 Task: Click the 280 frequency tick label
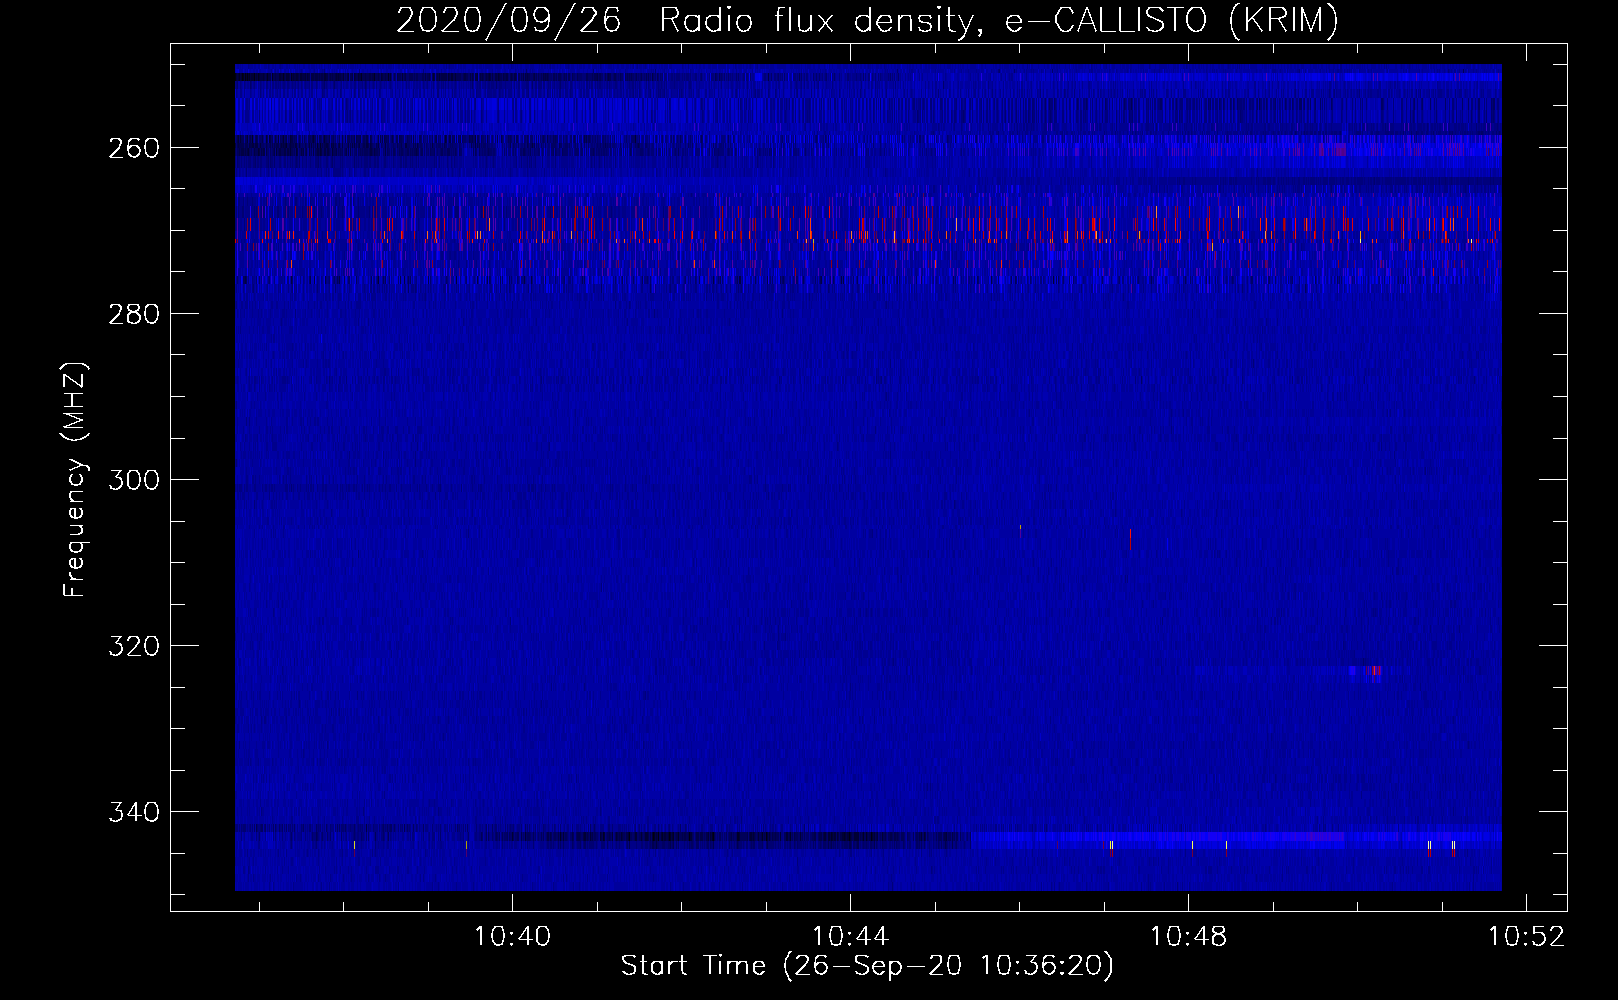(x=134, y=314)
